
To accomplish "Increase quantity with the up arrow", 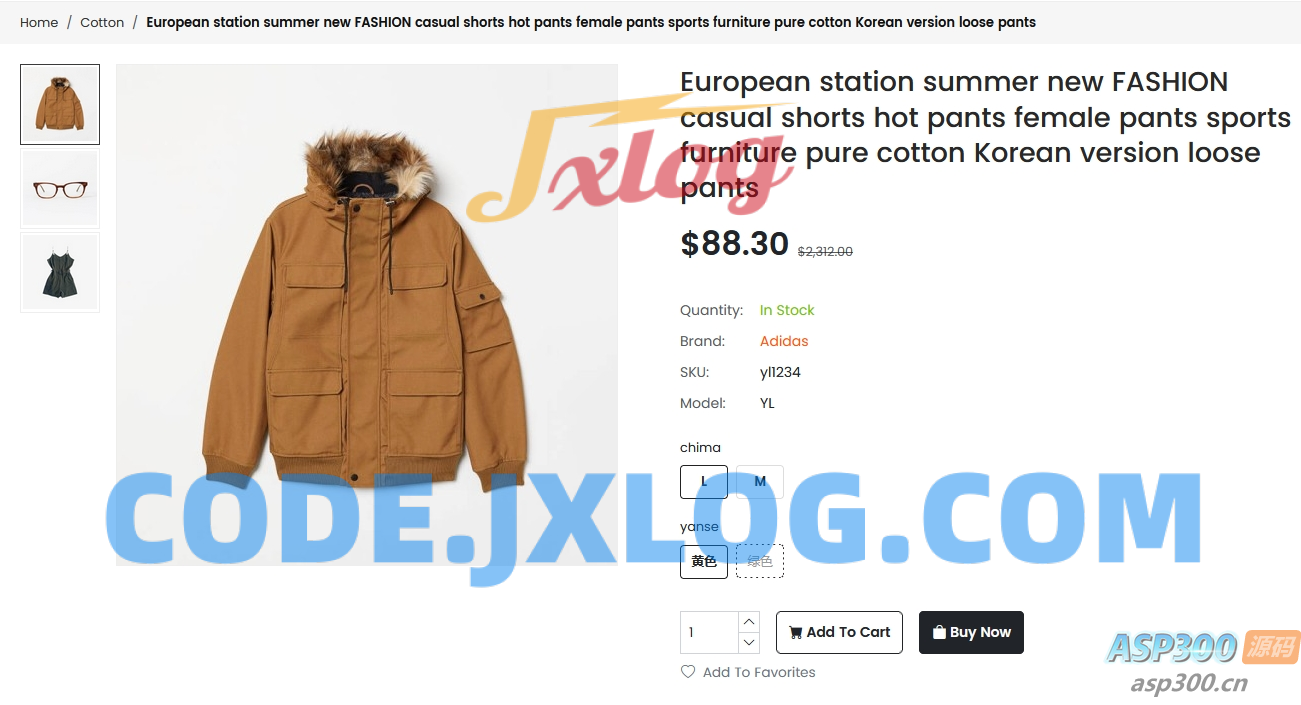I will 749,622.
